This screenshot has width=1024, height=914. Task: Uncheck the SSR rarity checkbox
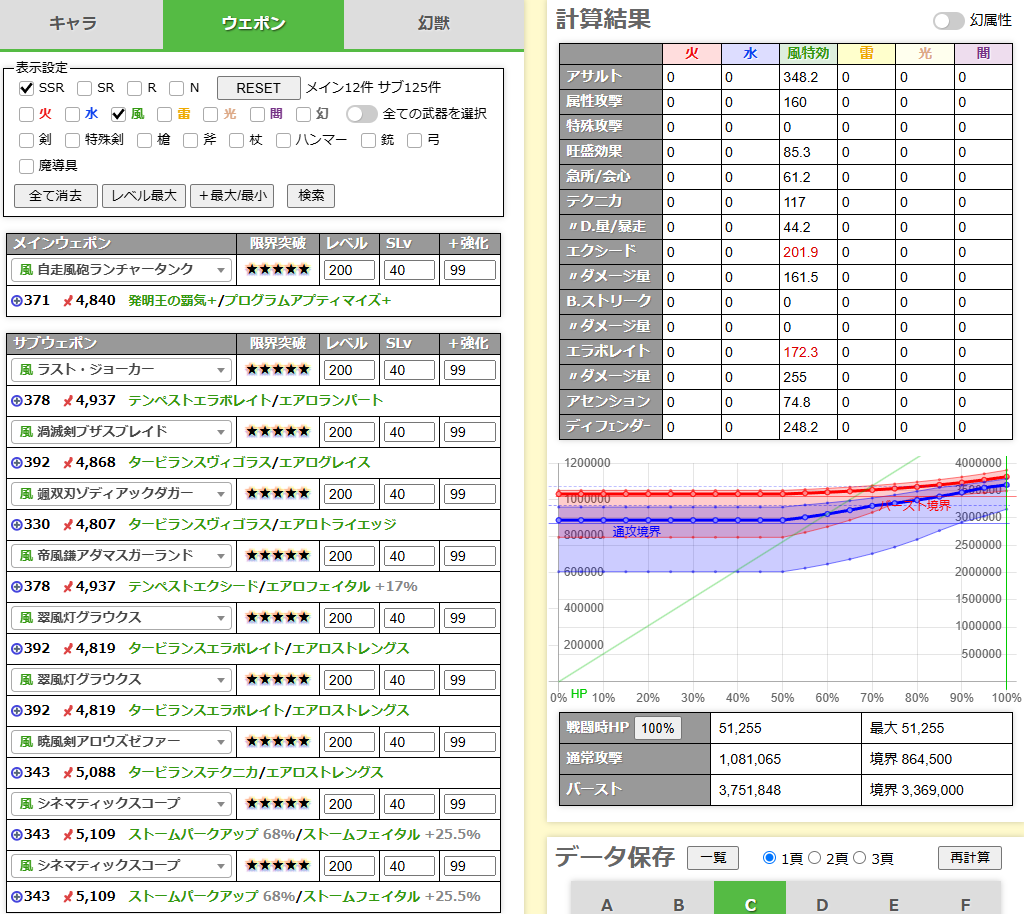[x=27, y=88]
